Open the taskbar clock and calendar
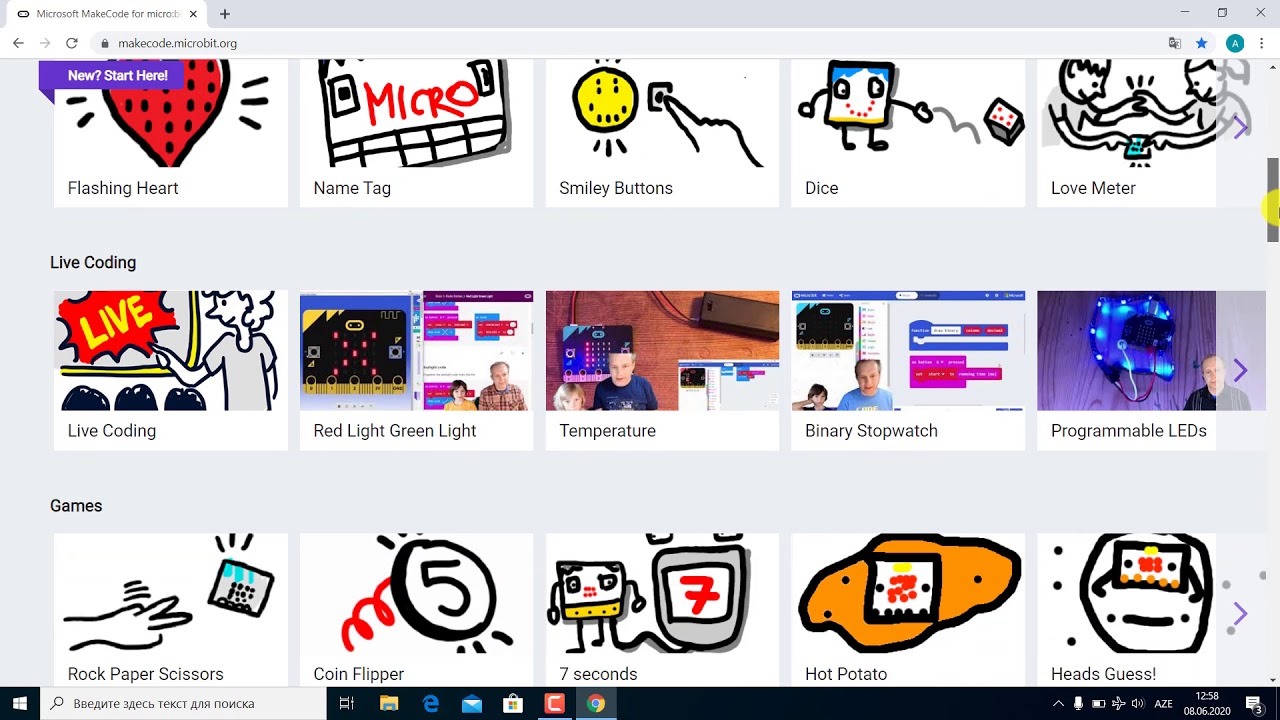The height and width of the screenshot is (720, 1280). point(1207,703)
